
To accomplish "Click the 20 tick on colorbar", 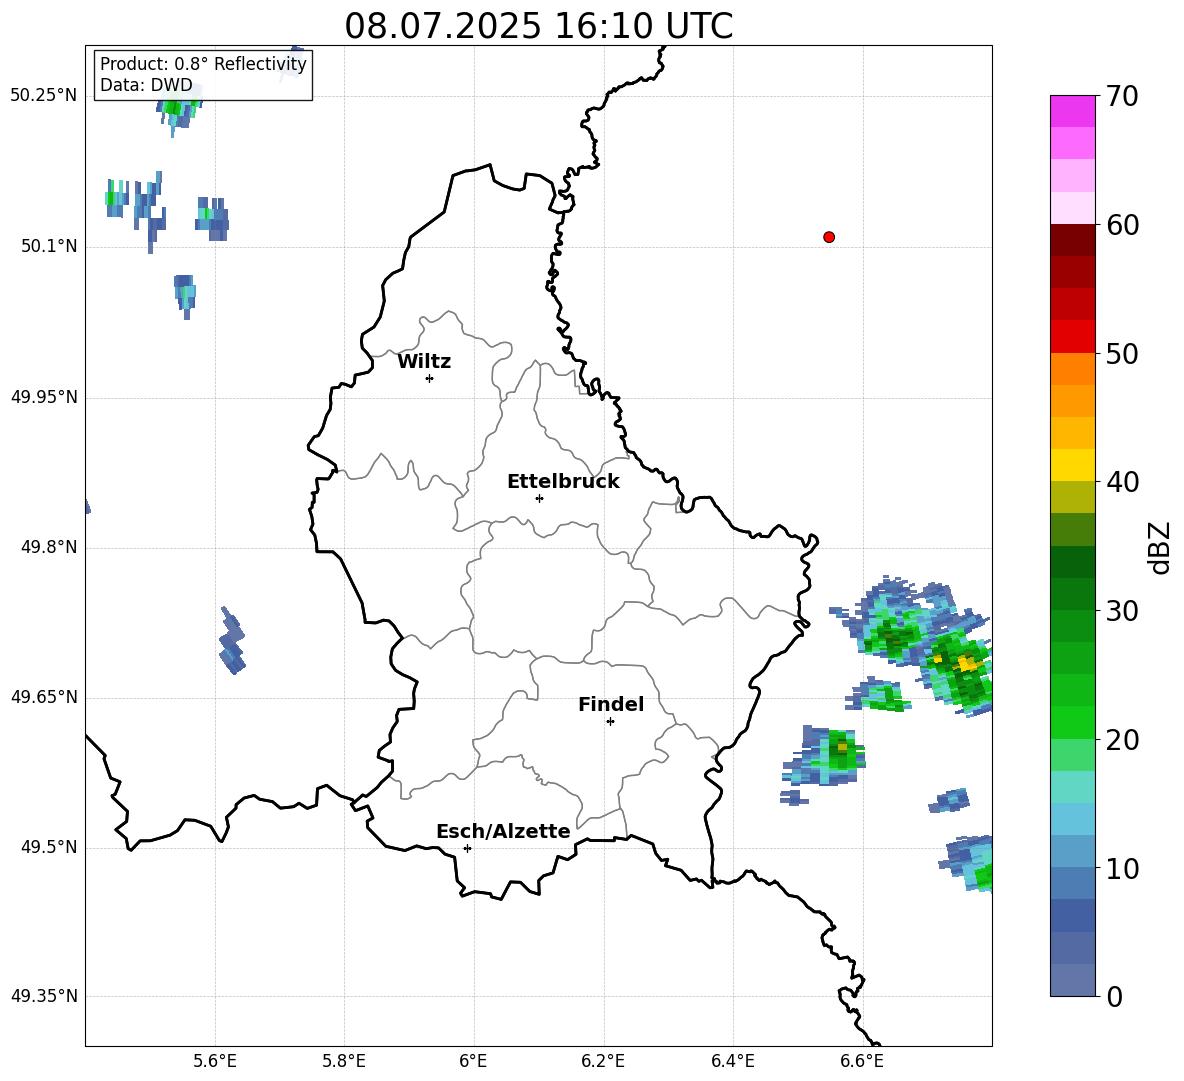I will [1122, 739].
